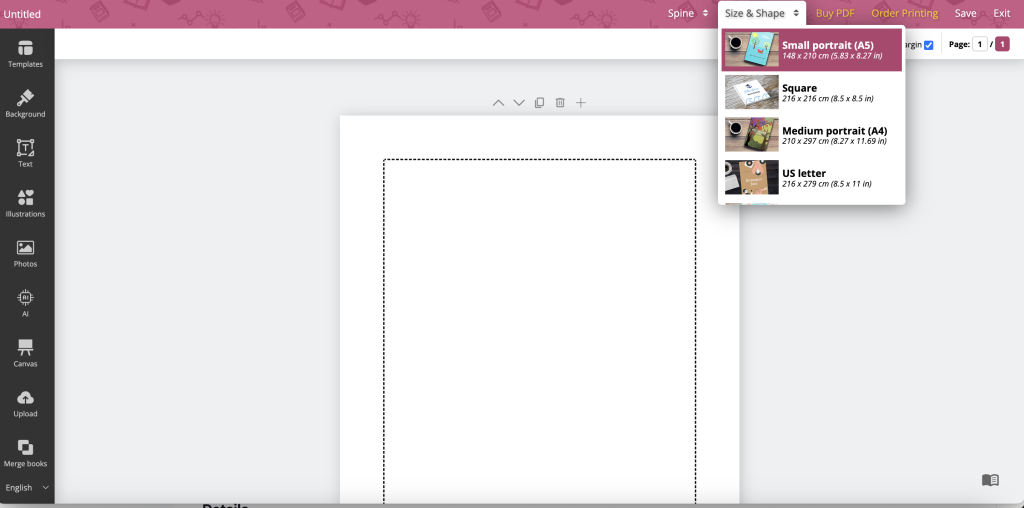Save the book
1024x508 pixels.
(x=965, y=13)
